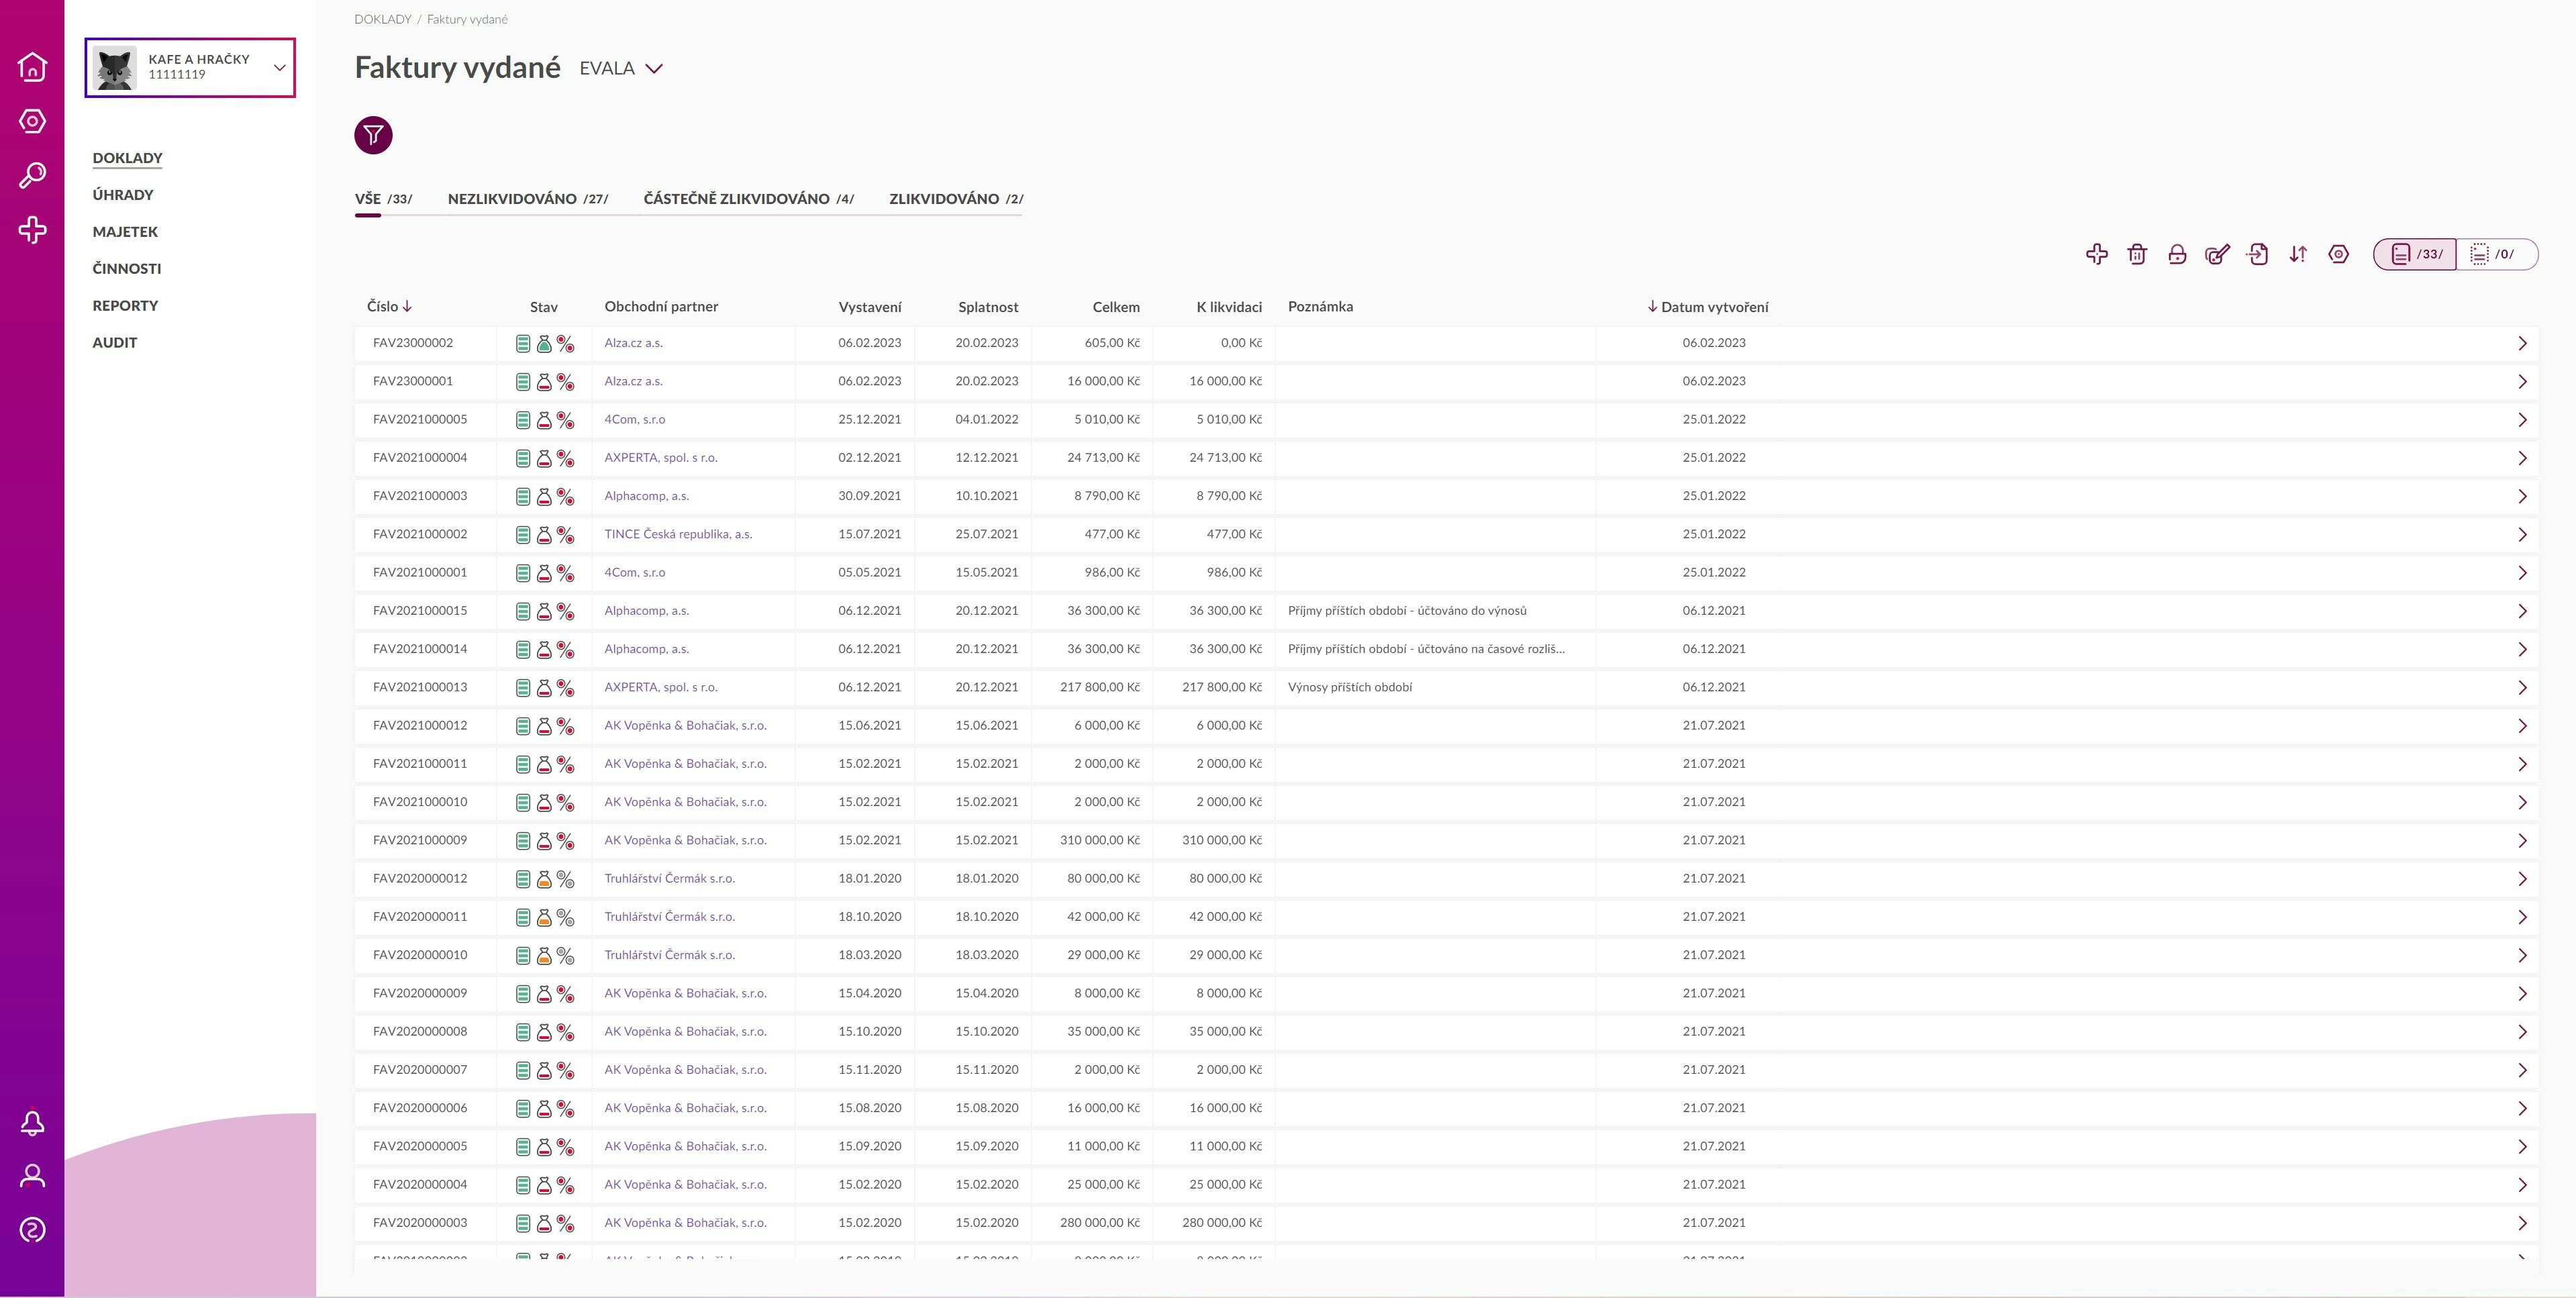Open partner 4Com, s.r.o on FAV2021000005
This screenshot has height=1298, width=2576.
[634, 420]
